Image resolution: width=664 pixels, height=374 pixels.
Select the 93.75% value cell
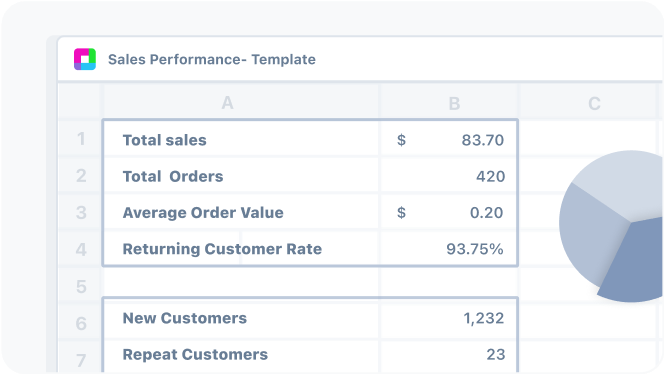448,249
